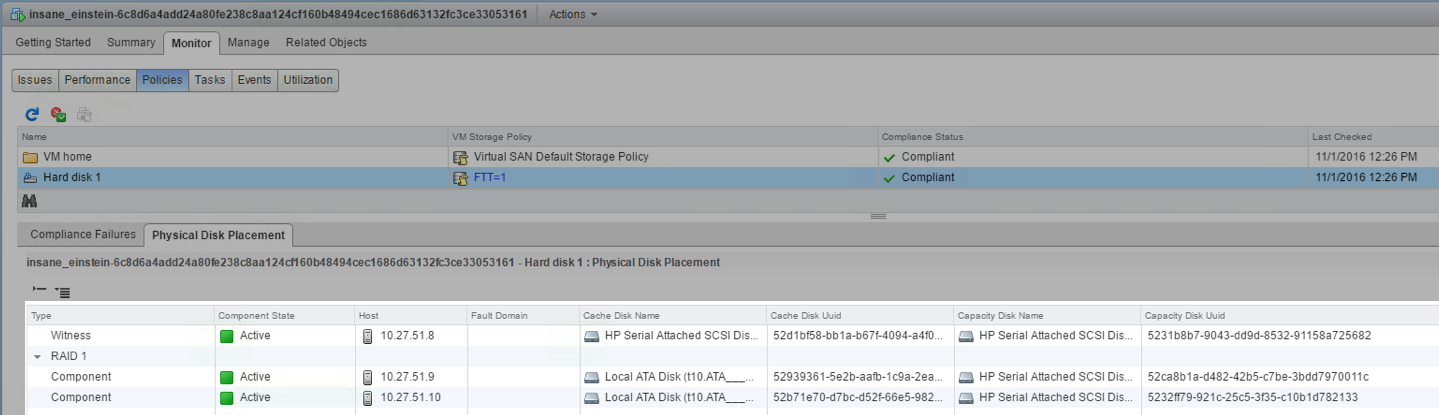This screenshot has width=1439, height=415.
Task: Open the FTT=1 policy link
Action: [491, 177]
